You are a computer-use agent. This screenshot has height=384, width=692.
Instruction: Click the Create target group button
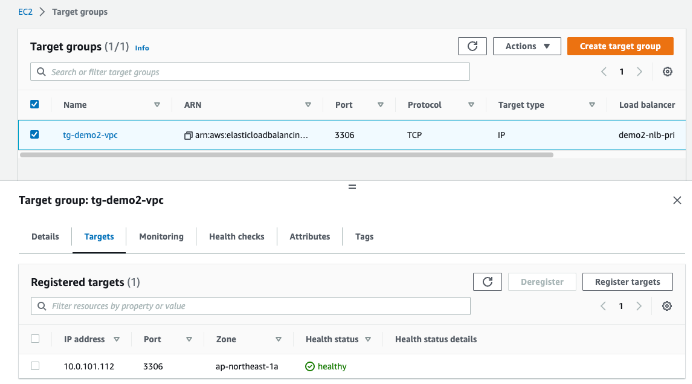(x=620, y=46)
